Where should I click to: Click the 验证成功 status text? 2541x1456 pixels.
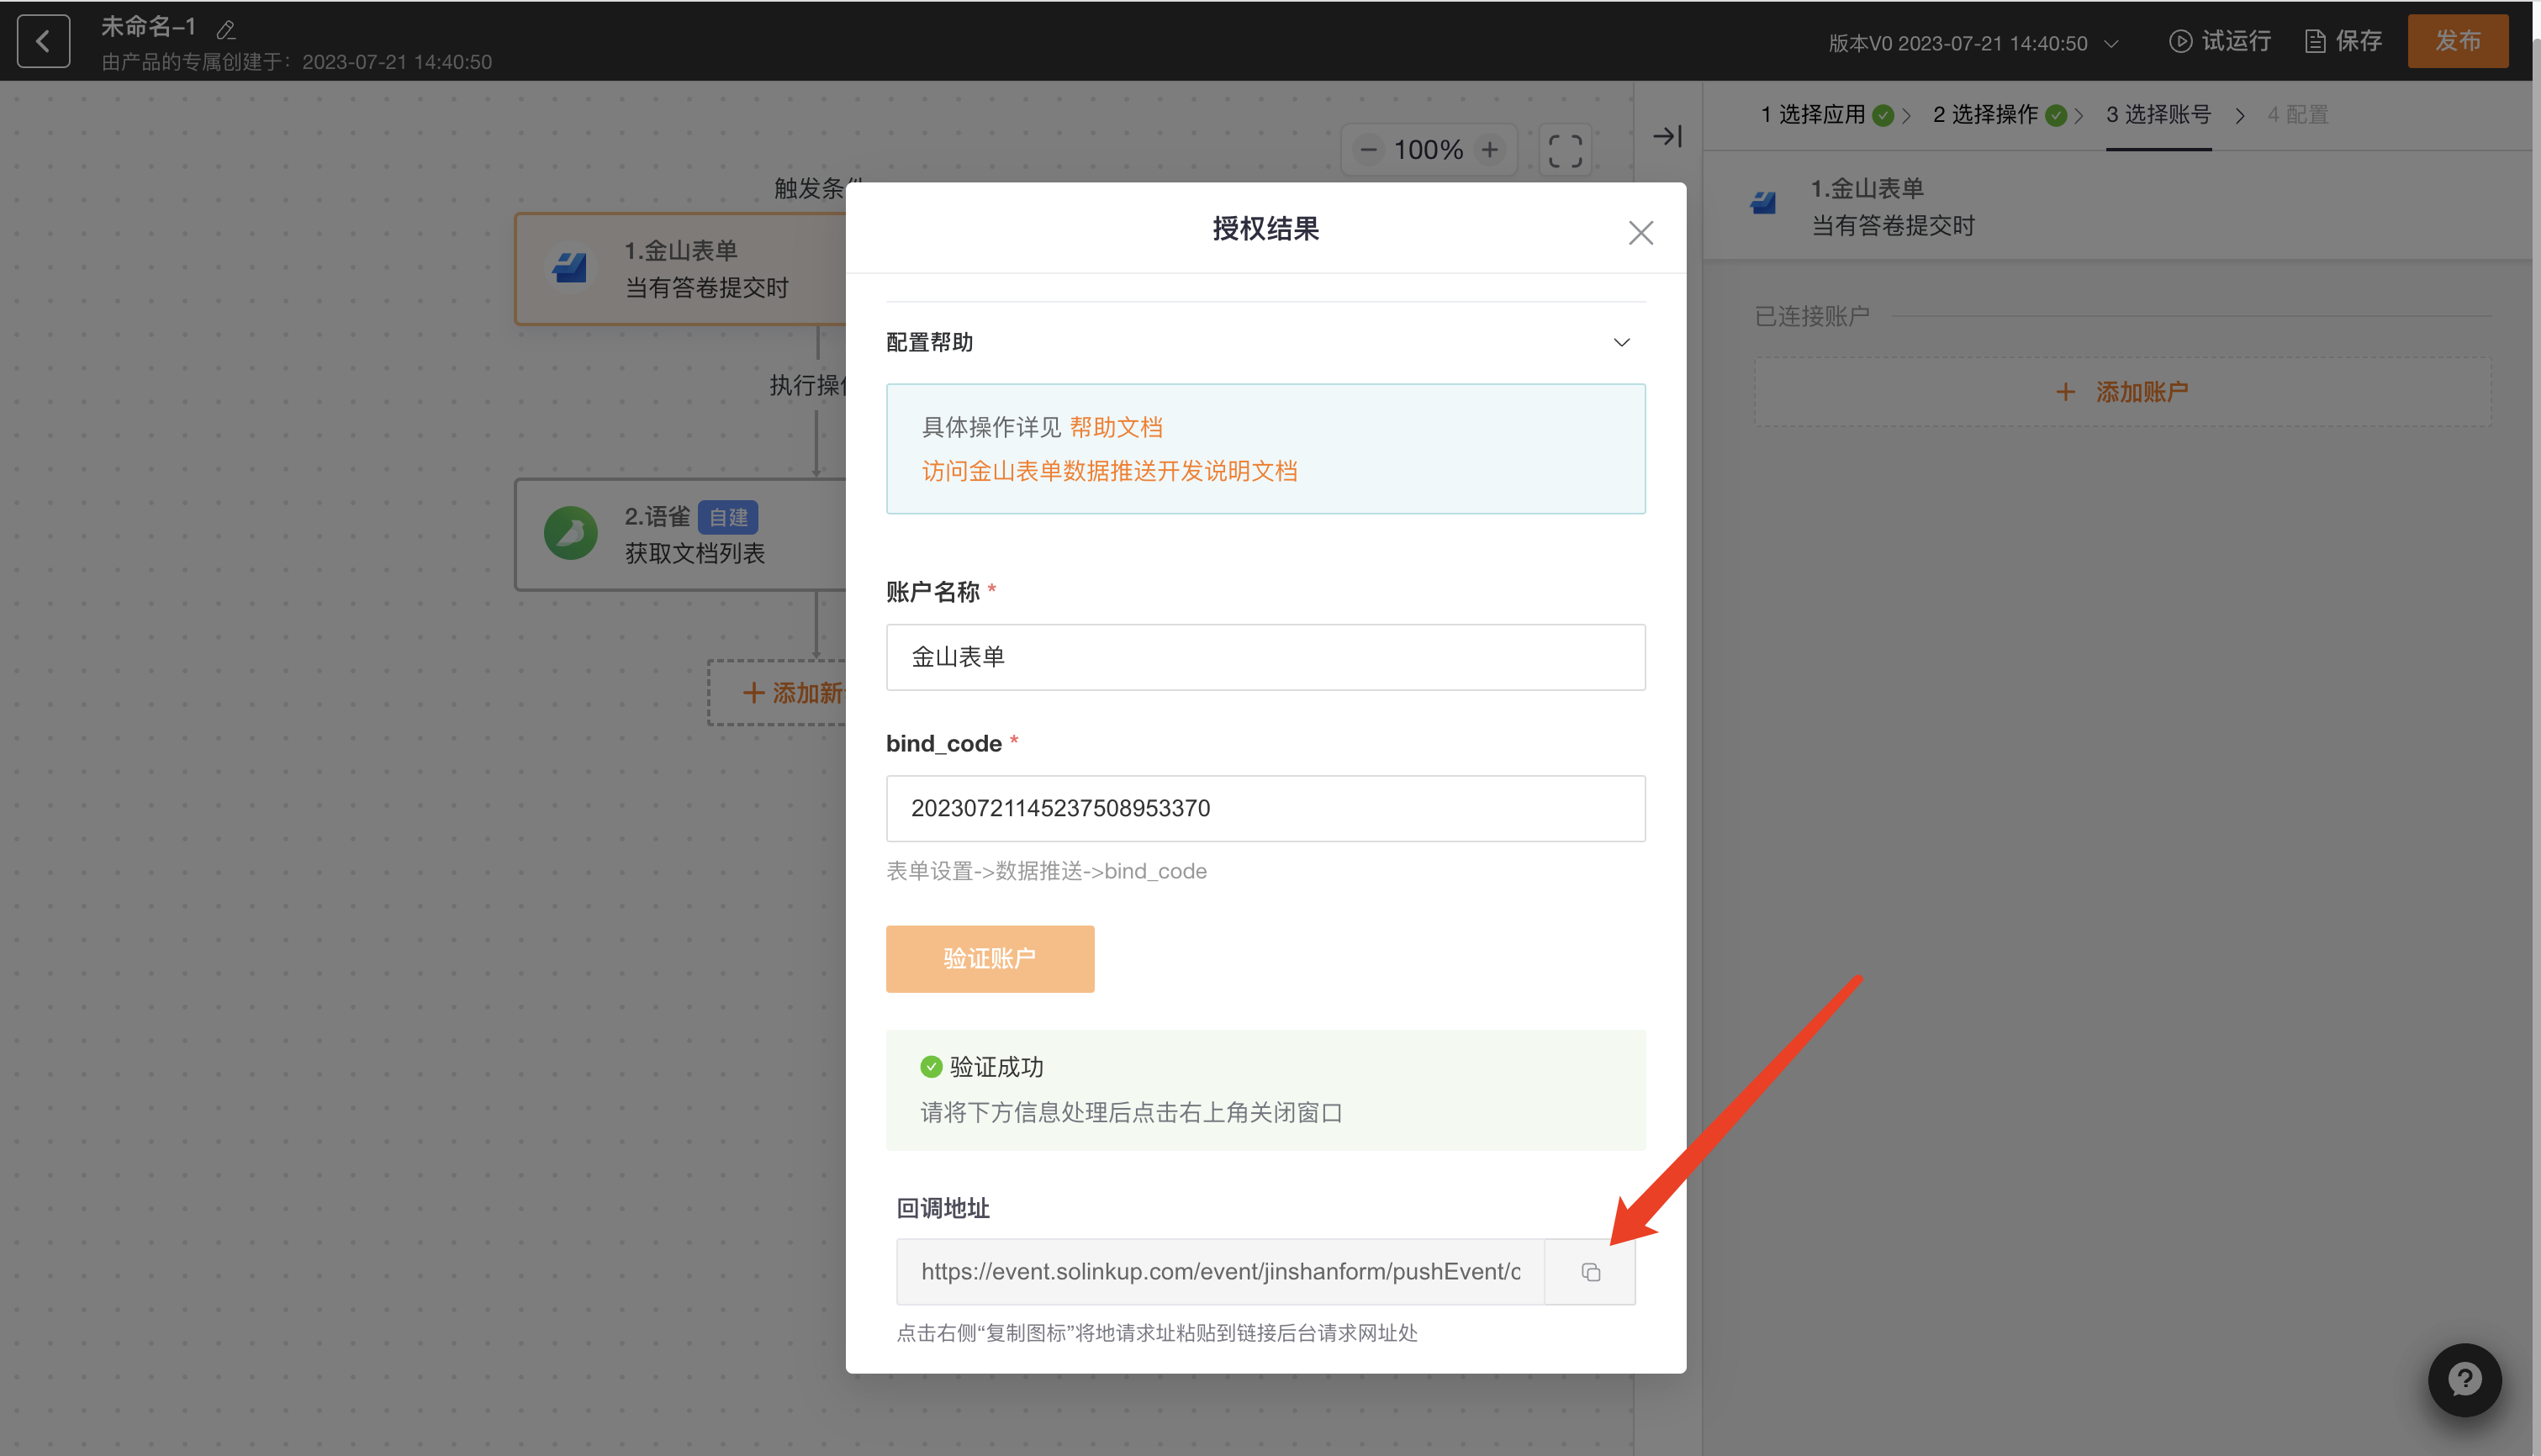[x=996, y=1067]
